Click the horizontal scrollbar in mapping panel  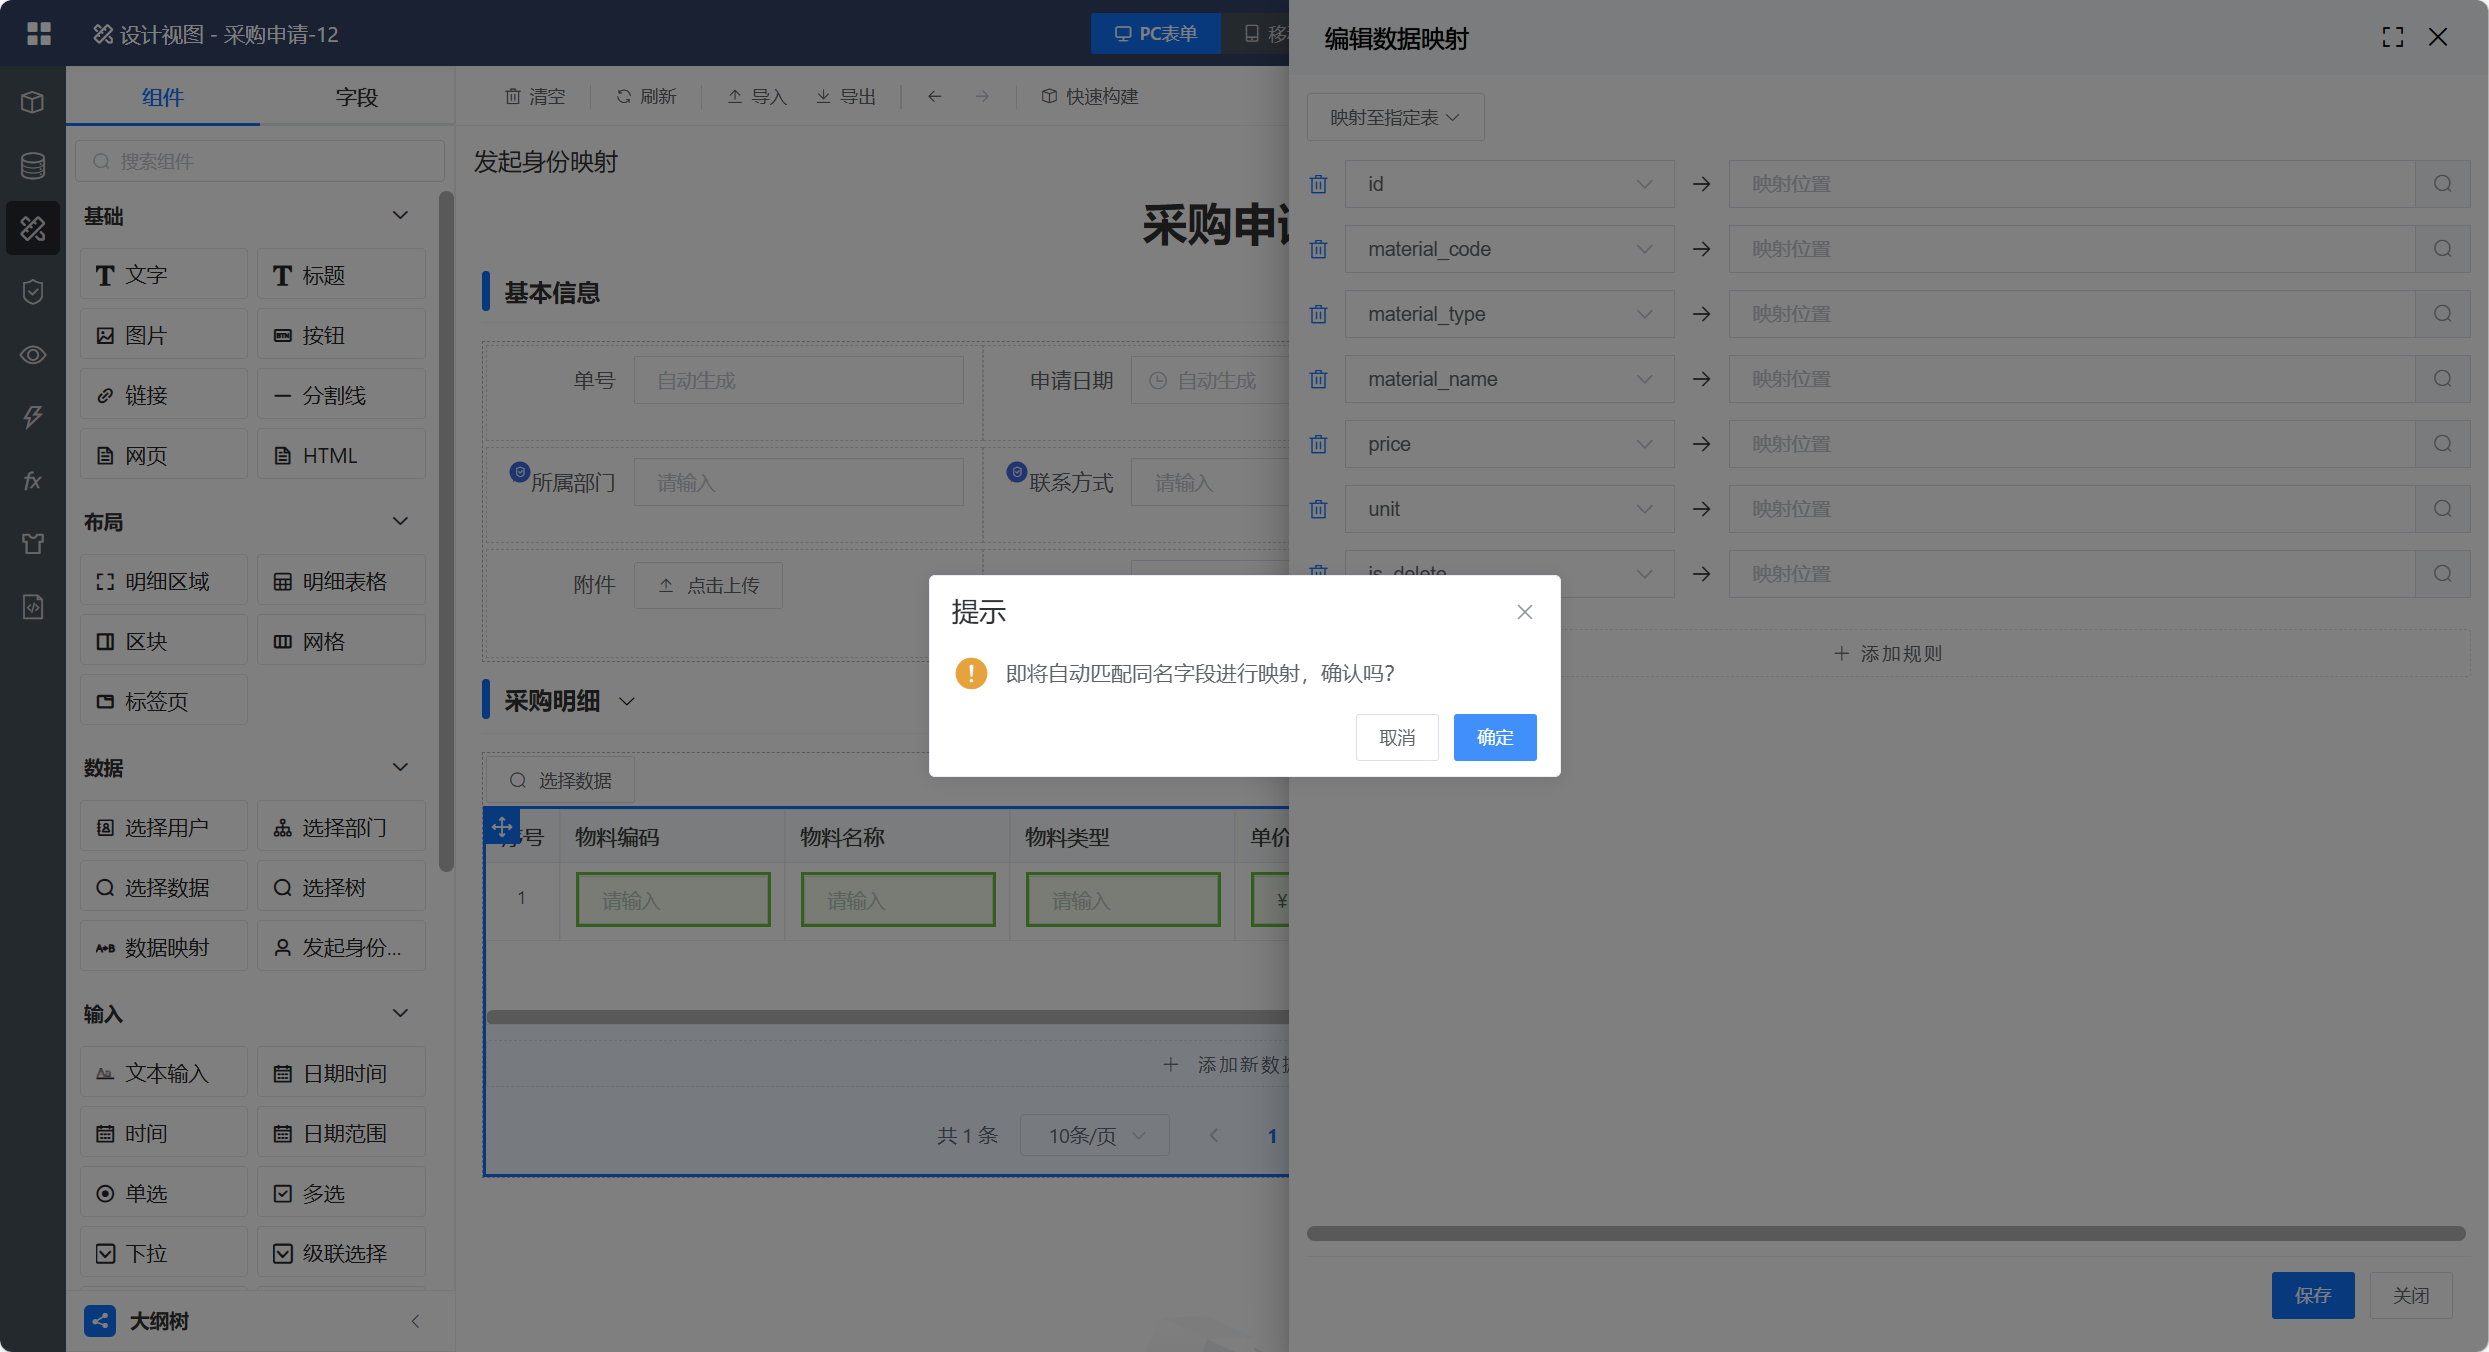[x=1885, y=1233]
